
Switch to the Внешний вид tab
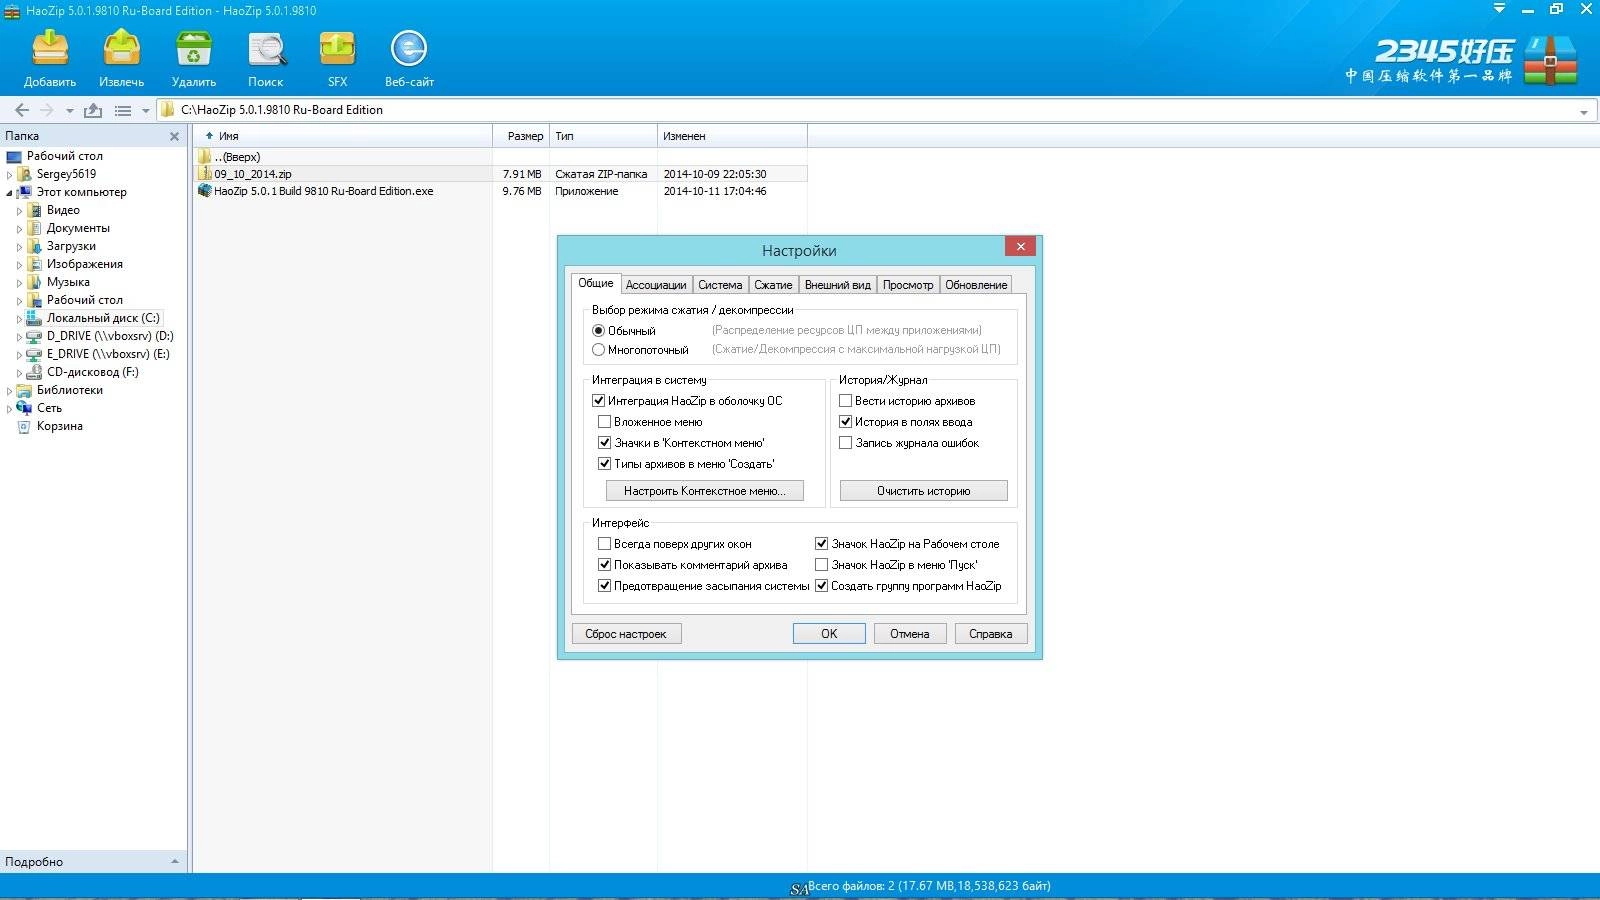pyautogui.click(x=838, y=285)
